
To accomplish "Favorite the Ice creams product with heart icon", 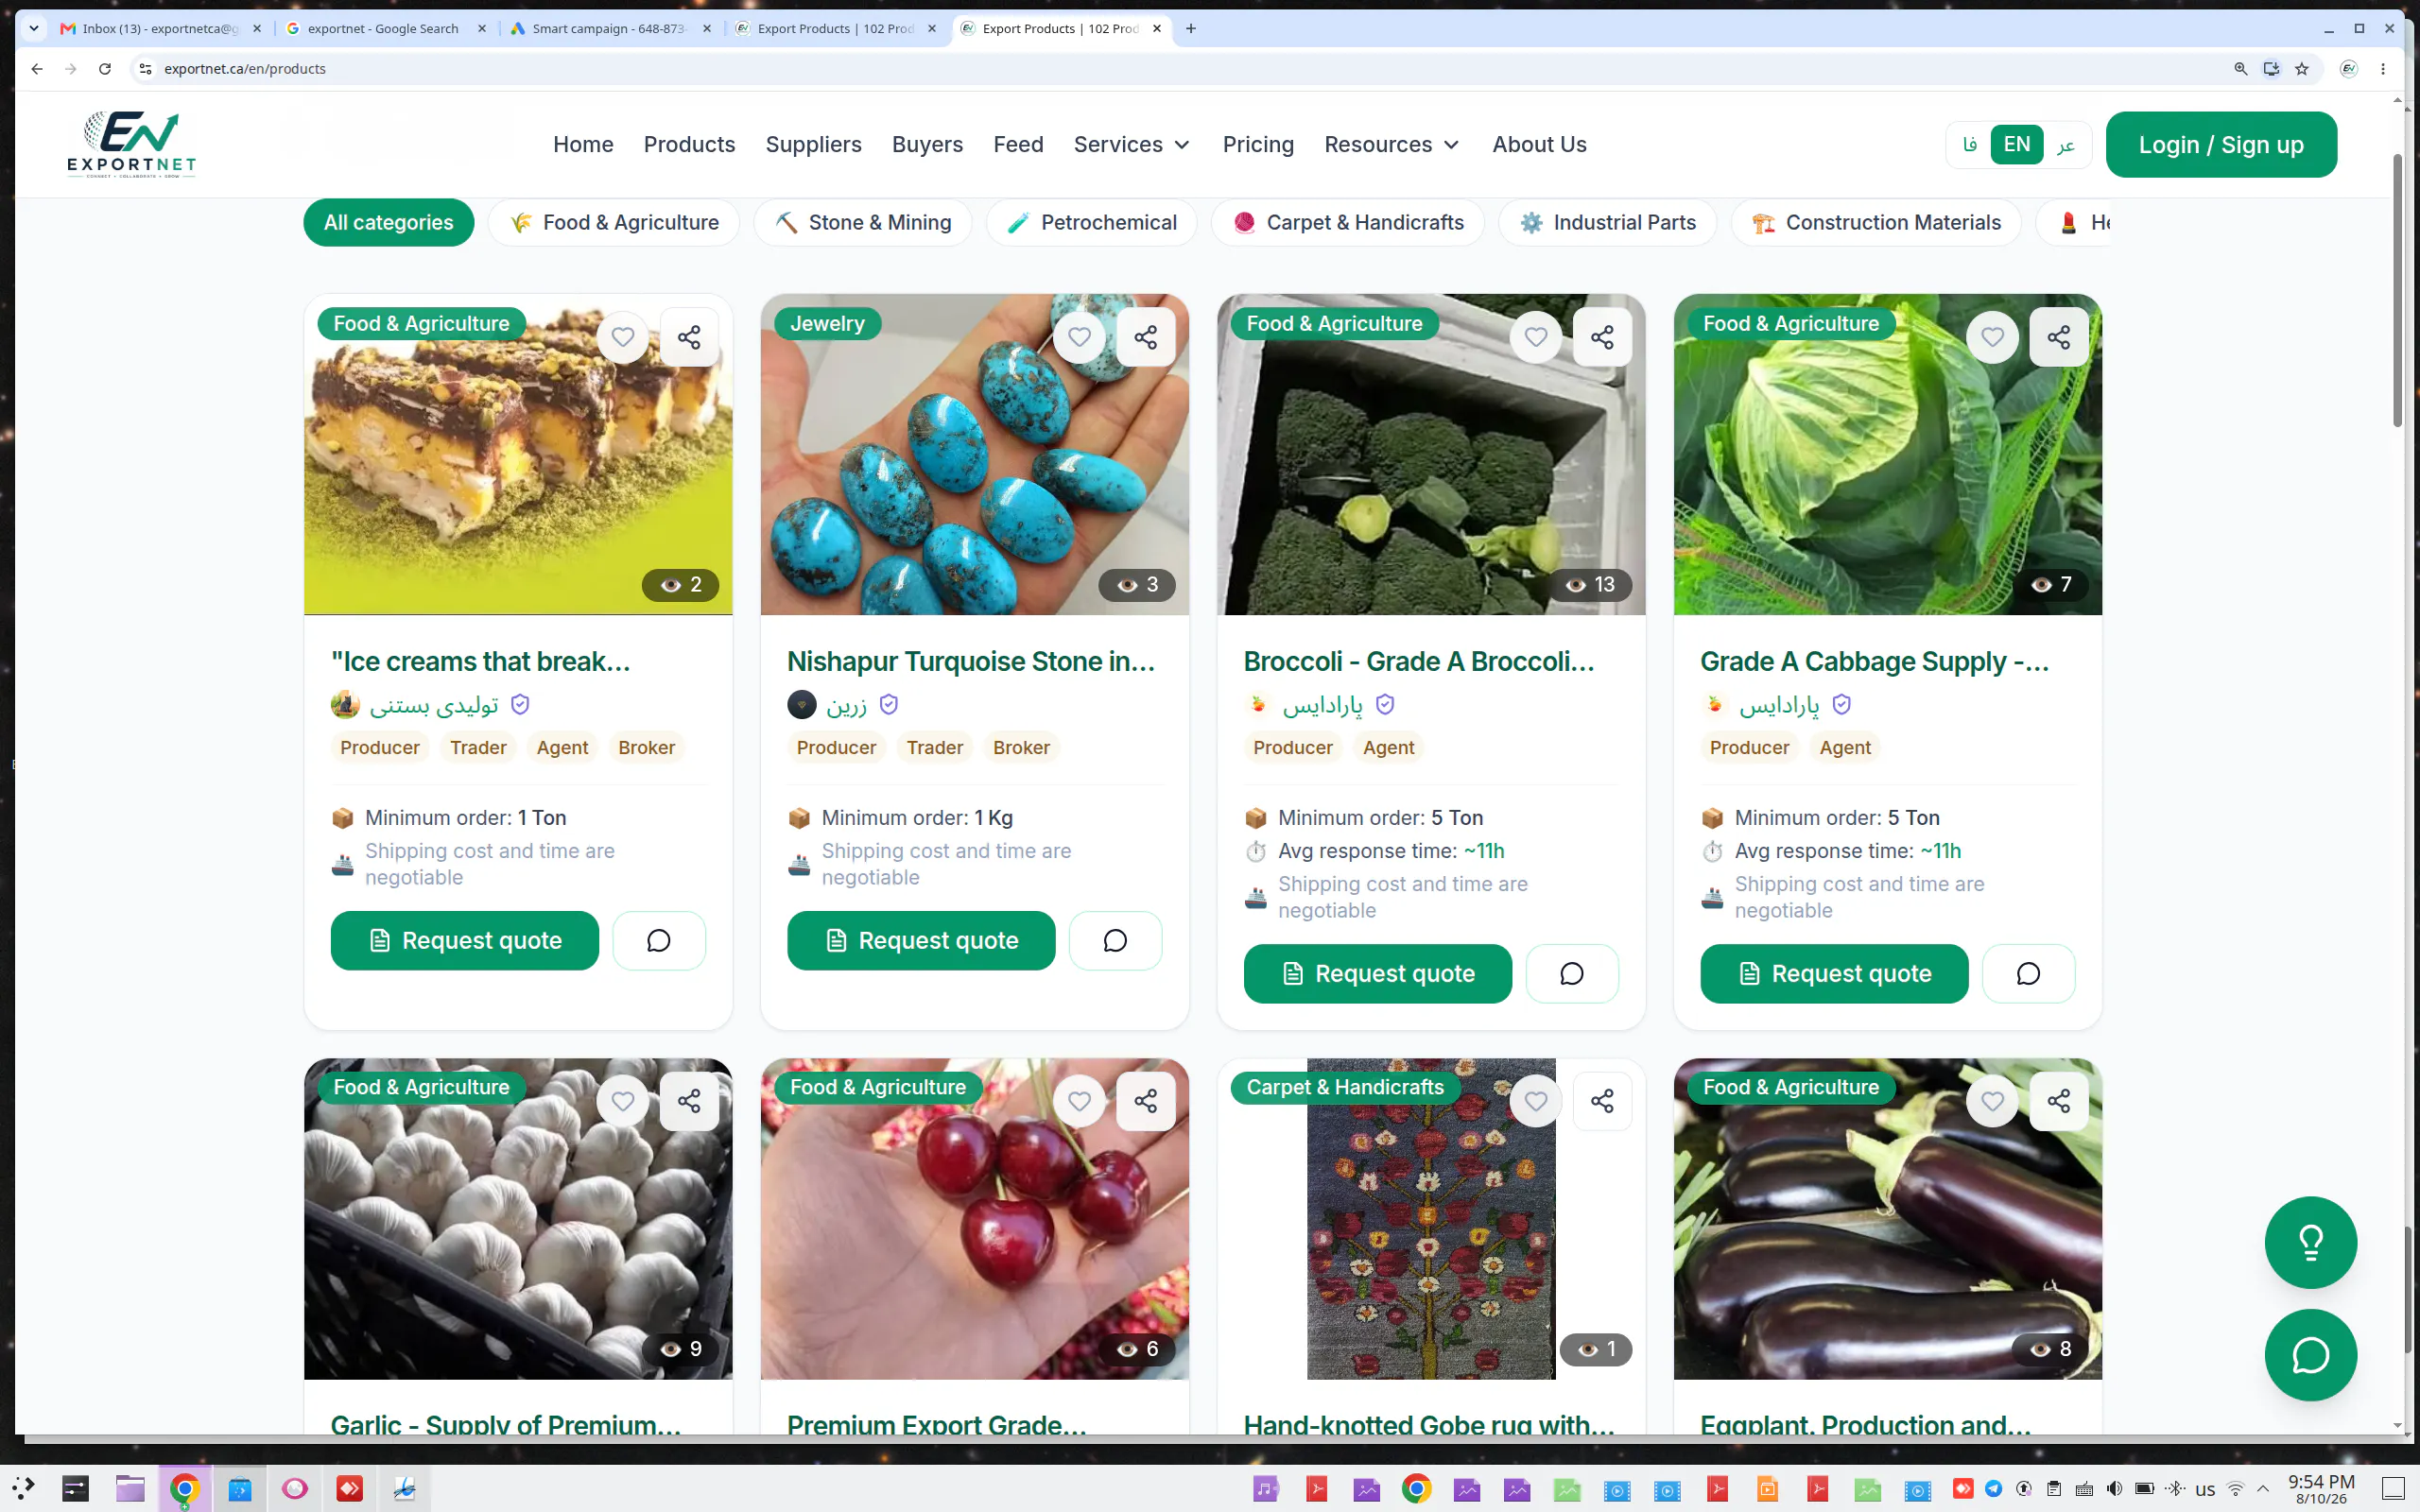I will [622, 337].
